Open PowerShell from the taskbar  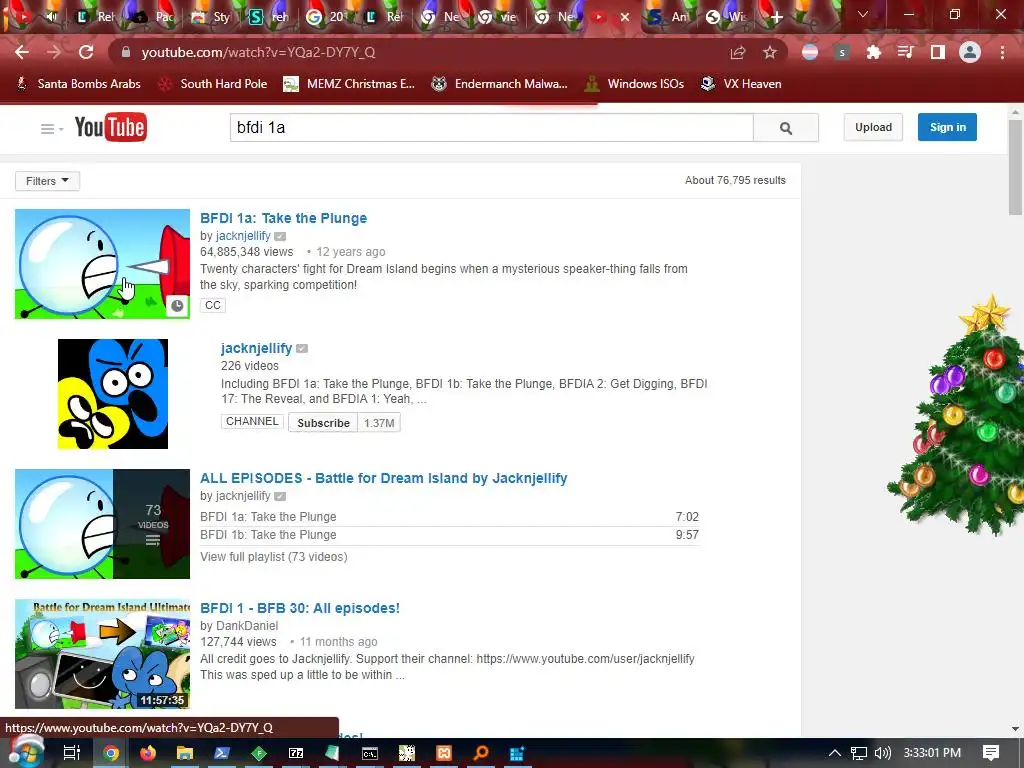pyautogui.click(x=222, y=753)
